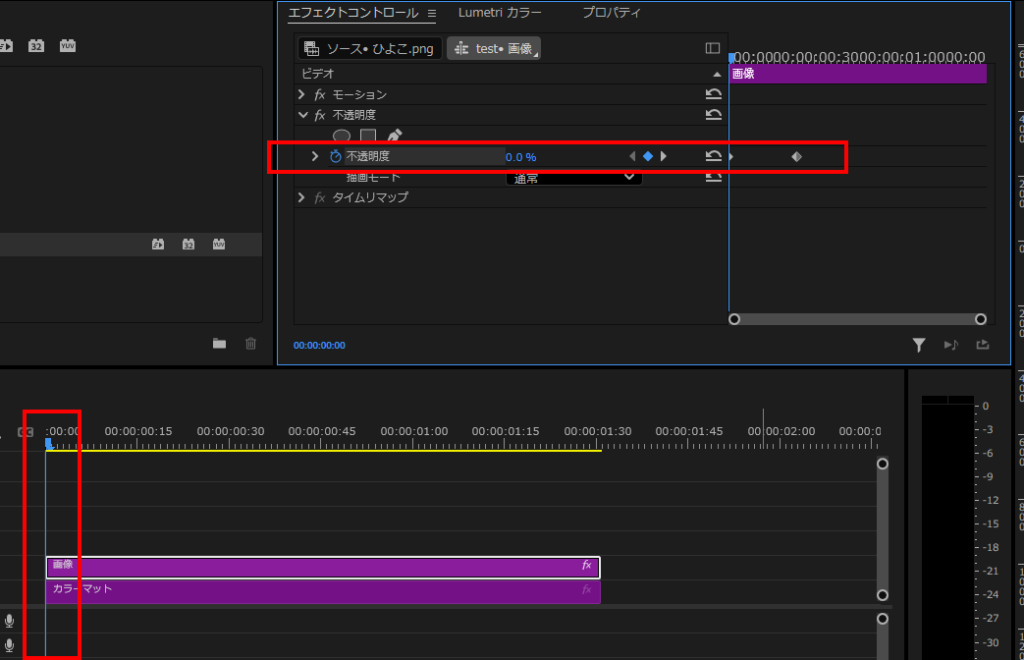Reset the Motion effect
The image size is (1024, 660).
click(x=713, y=94)
